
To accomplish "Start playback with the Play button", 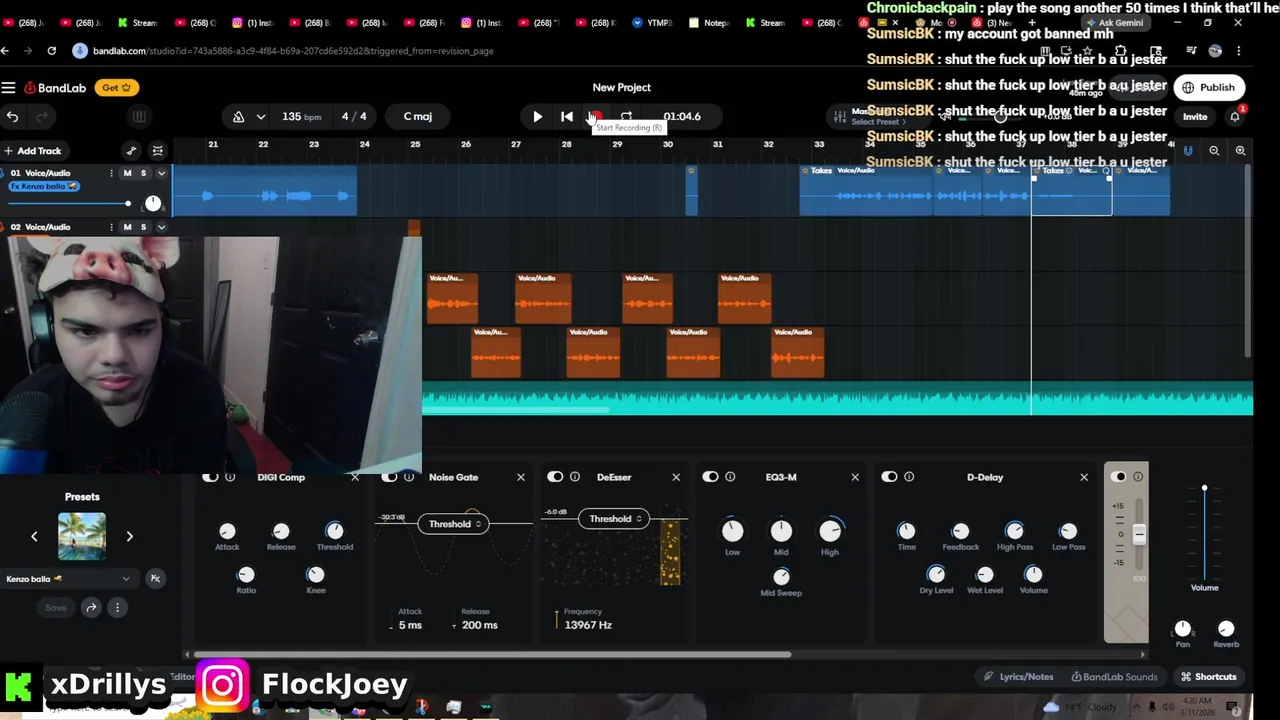I will coord(537,117).
